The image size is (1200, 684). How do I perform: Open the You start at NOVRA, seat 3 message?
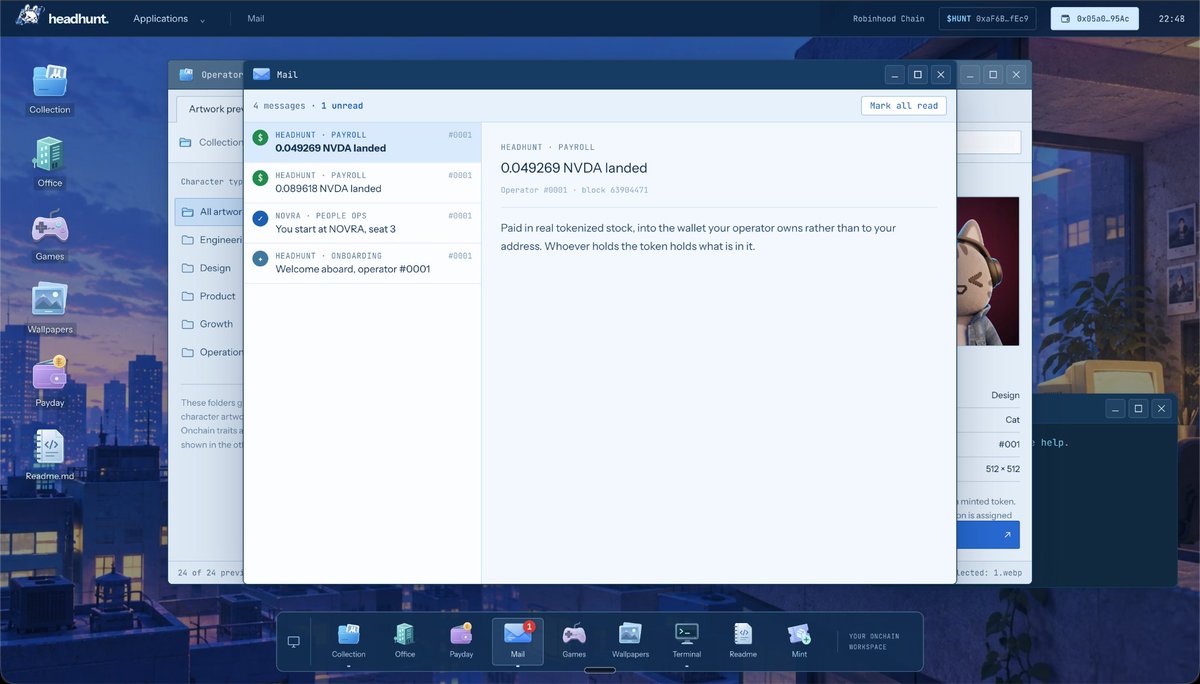pos(362,223)
